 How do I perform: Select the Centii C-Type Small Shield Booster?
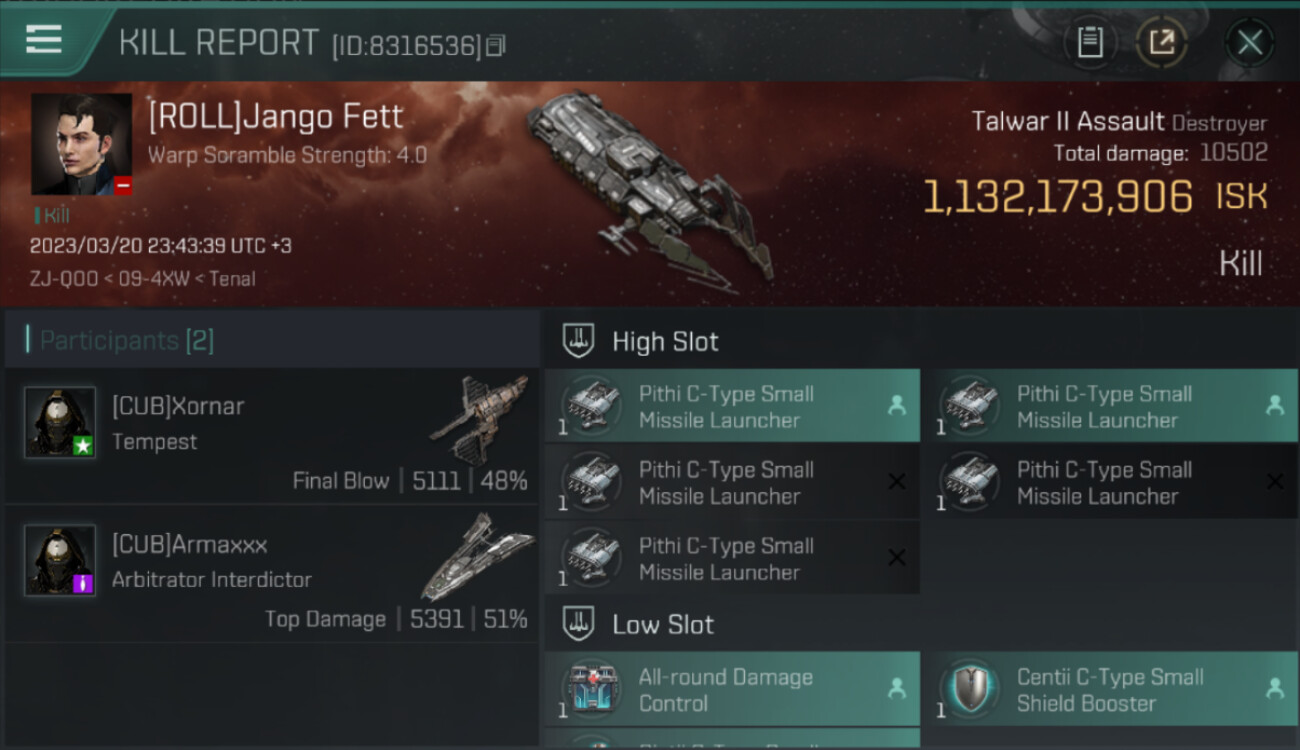coord(1110,690)
